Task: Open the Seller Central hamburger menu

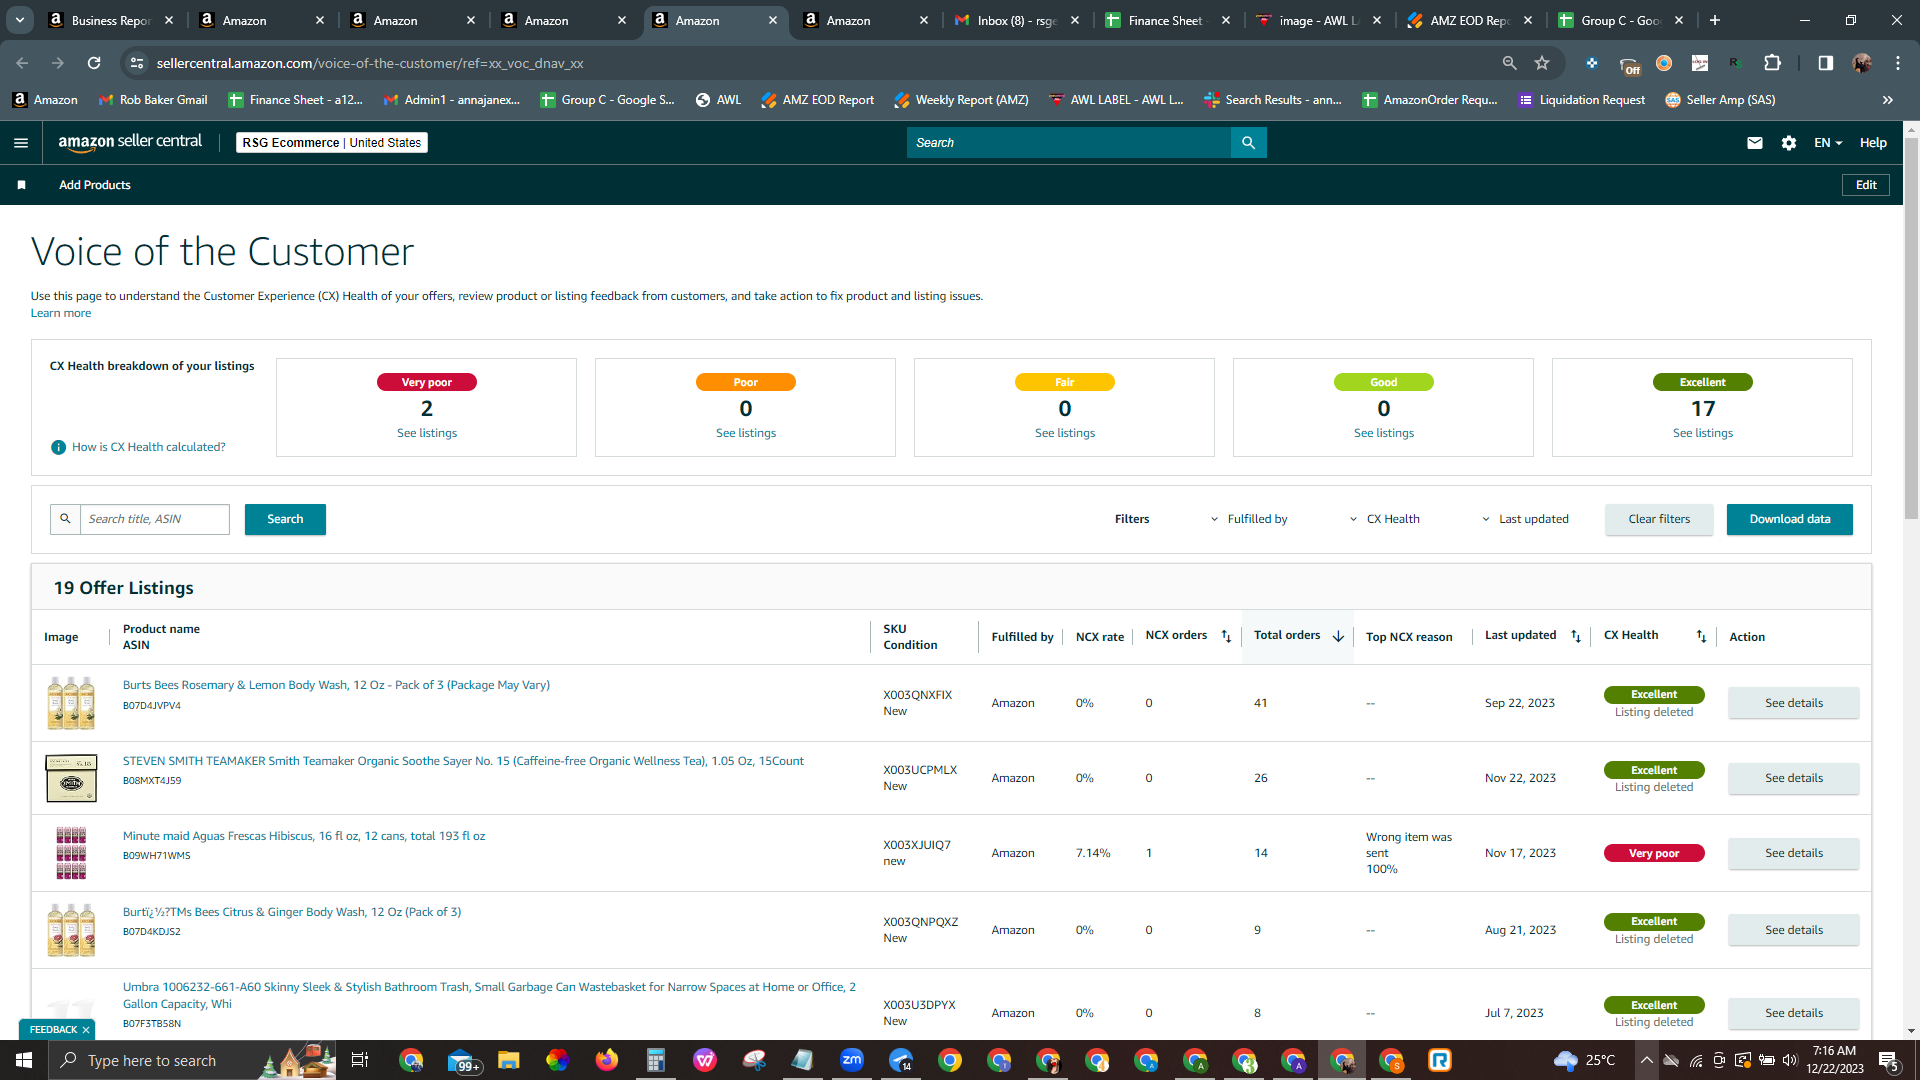Action: coord(21,143)
